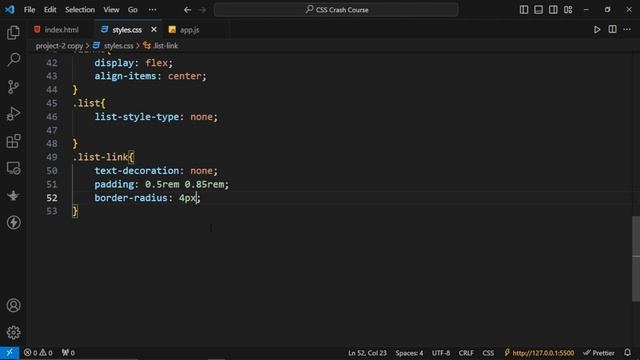The height and width of the screenshot is (360, 640).
Task: Expand the overflow menu ellipsis in menu bar
Action: (152, 9)
